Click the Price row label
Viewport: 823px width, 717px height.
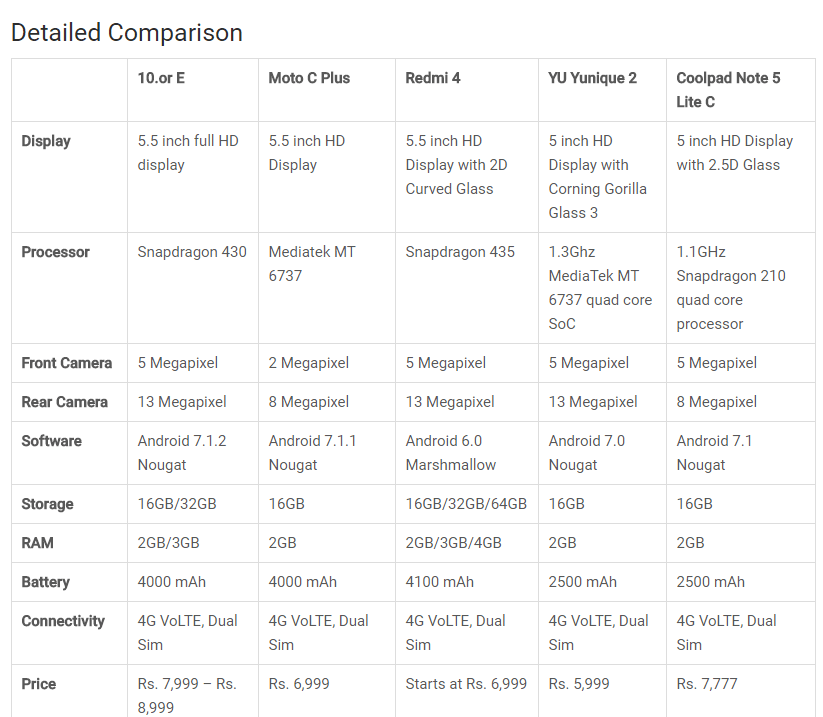click(38, 684)
